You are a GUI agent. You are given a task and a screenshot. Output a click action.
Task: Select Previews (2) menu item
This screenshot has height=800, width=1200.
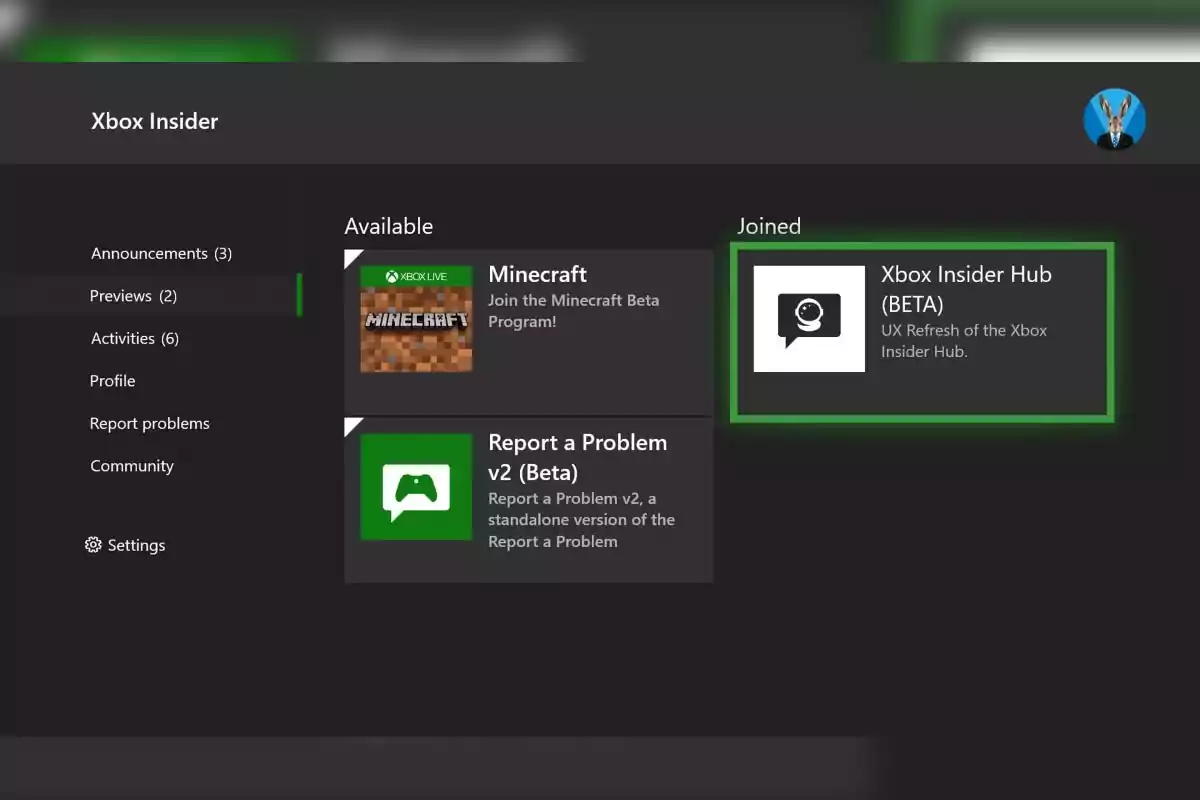point(133,296)
